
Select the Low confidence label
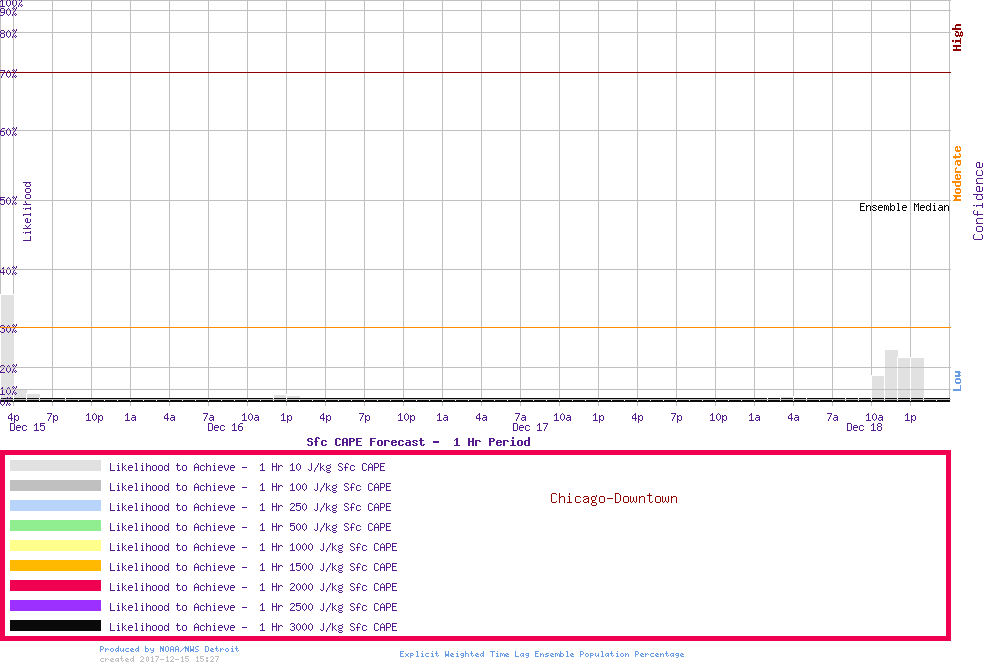pos(957,380)
